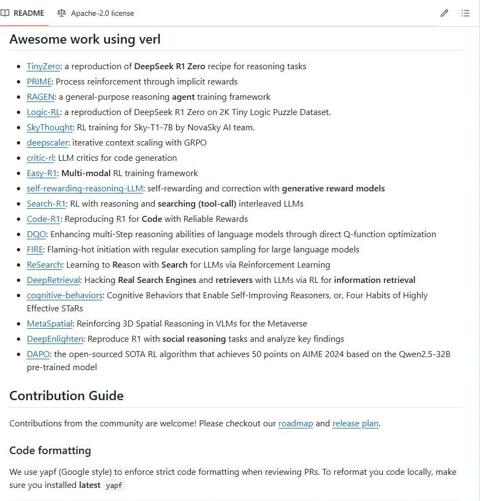Open the deepscaler link

pos(47,143)
